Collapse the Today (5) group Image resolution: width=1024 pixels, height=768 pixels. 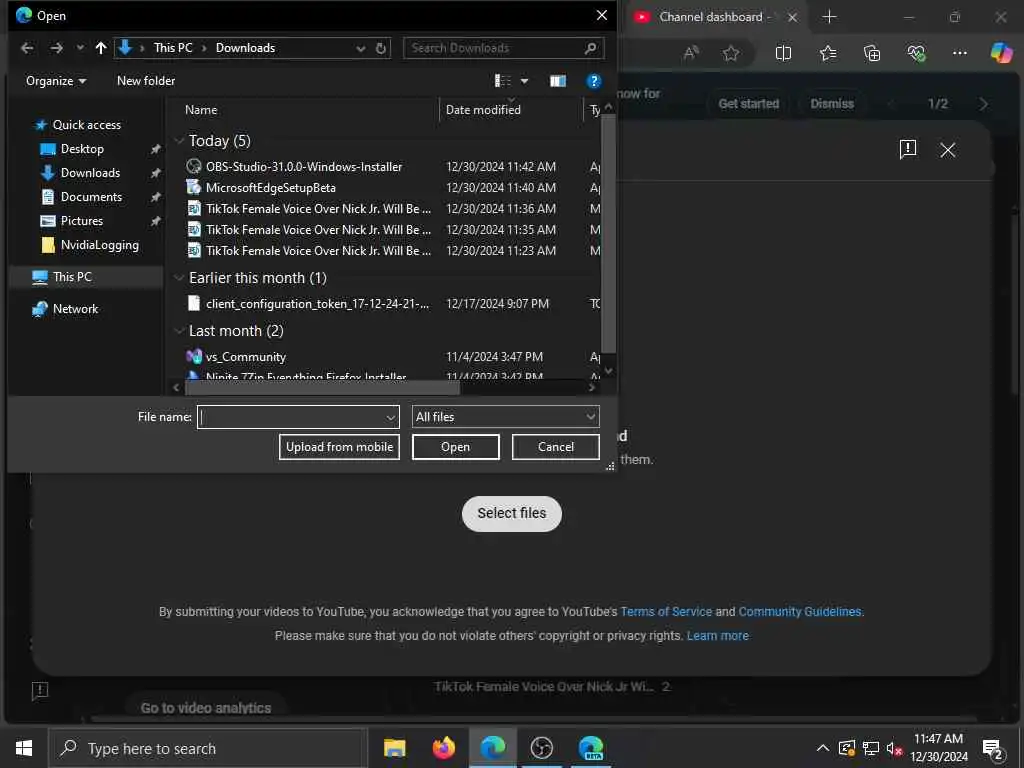179,141
